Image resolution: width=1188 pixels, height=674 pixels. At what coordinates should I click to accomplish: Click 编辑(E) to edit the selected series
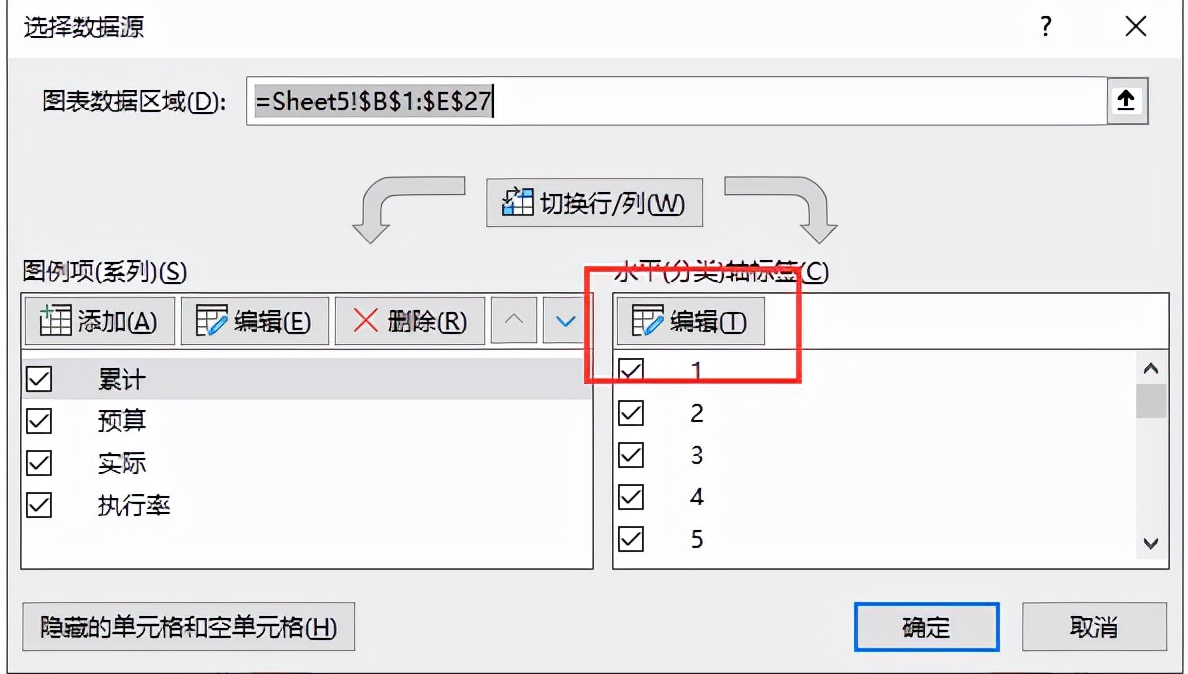click(255, 321)
